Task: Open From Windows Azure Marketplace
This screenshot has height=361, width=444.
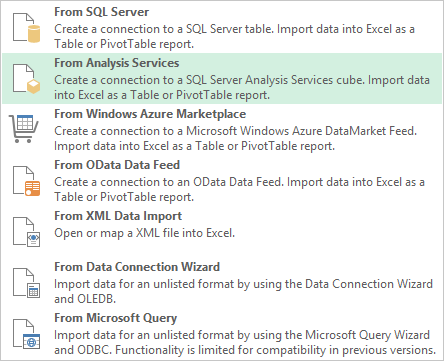Action: pos(150,114)
